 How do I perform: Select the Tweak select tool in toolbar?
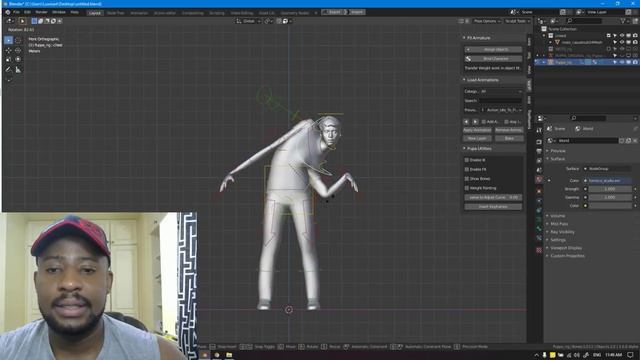tap(8, 40)
